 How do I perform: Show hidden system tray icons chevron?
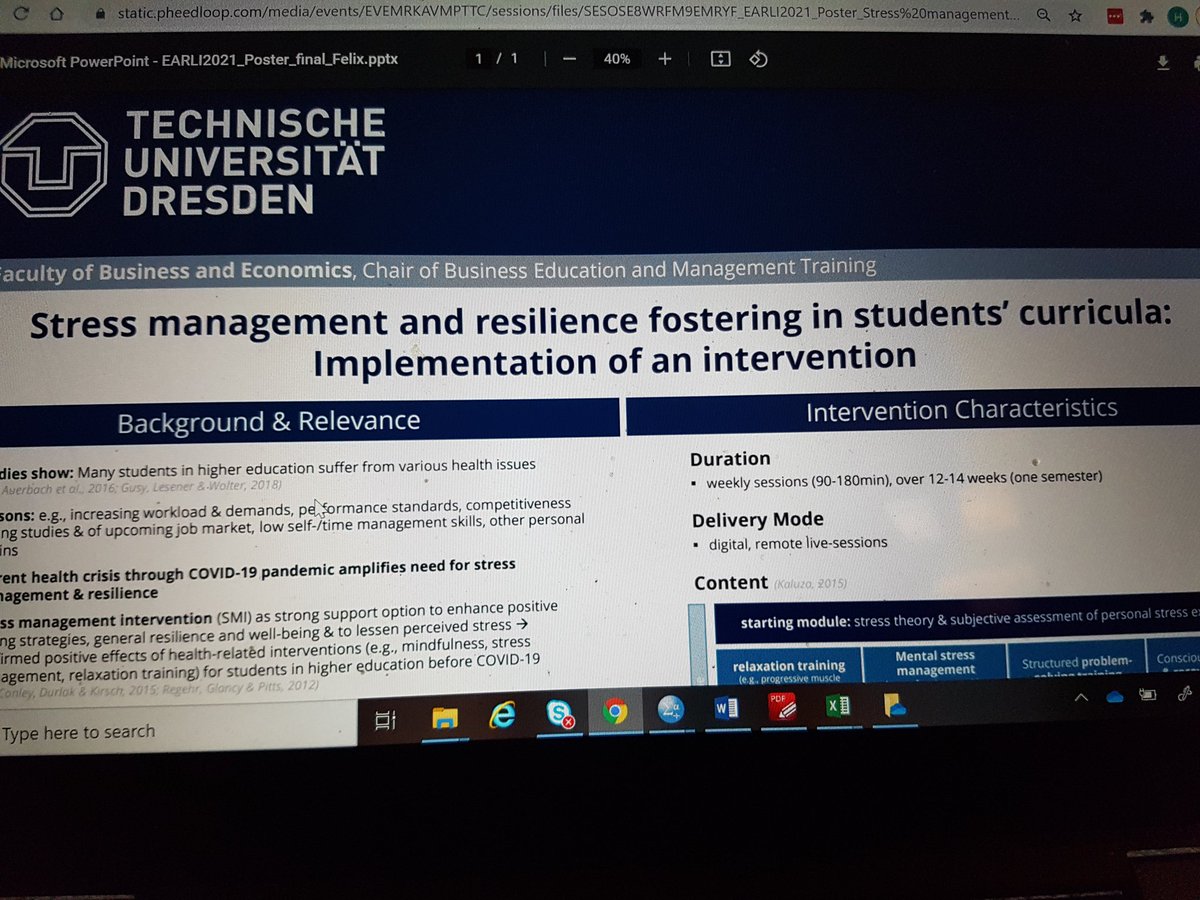(1081, 698)
